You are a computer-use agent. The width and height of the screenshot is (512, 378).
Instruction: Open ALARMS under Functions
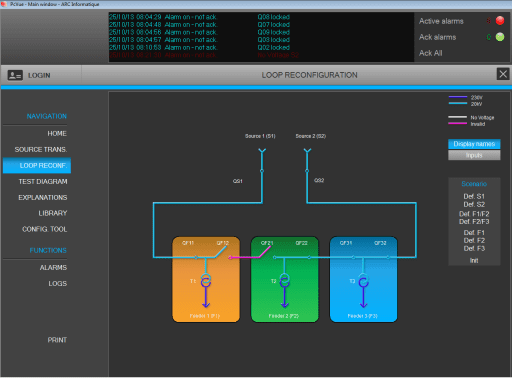[53, 268]
